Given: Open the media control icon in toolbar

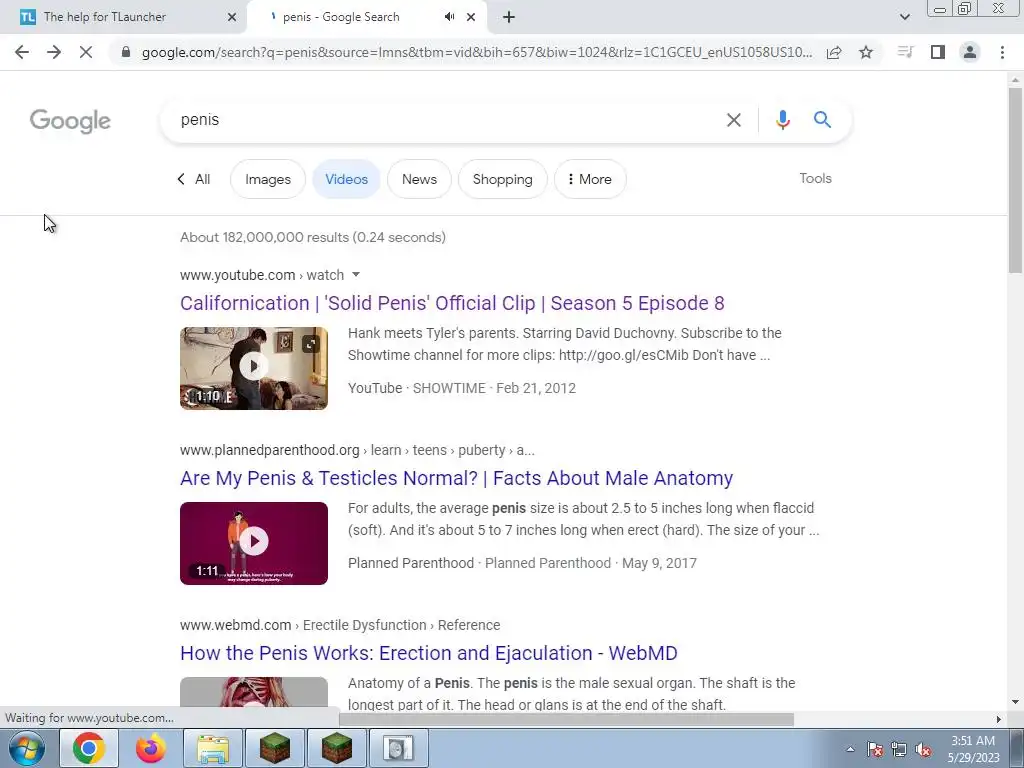Looking at the screenshot, I should click(x=905, y=52).
